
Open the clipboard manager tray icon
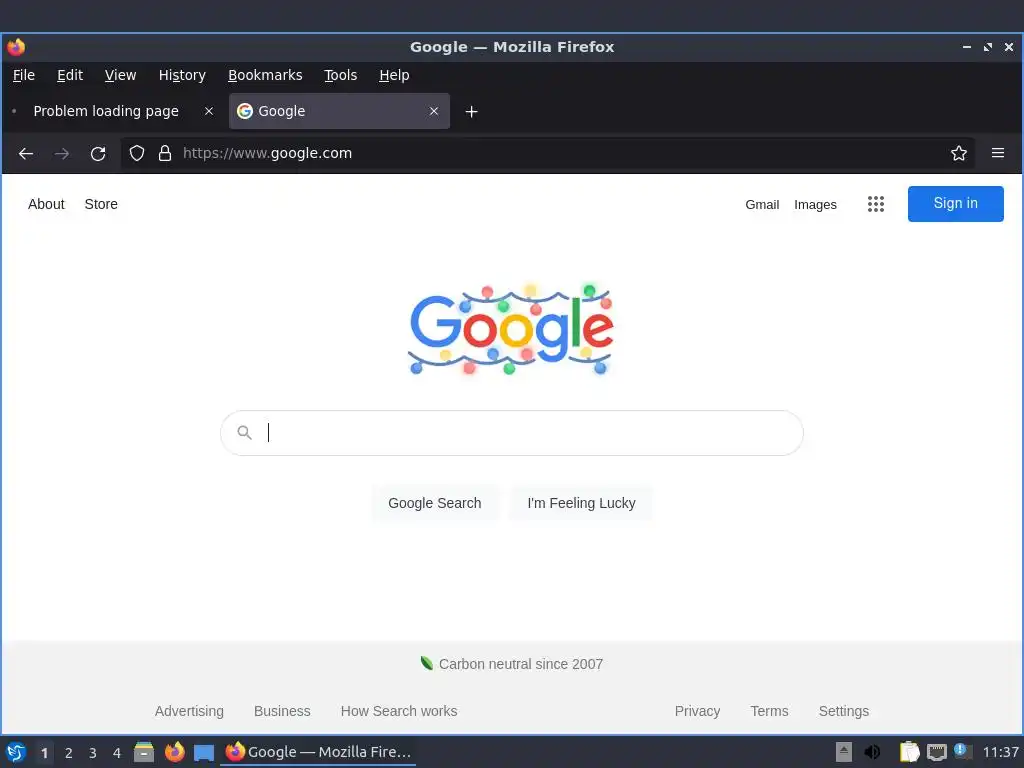909,752
